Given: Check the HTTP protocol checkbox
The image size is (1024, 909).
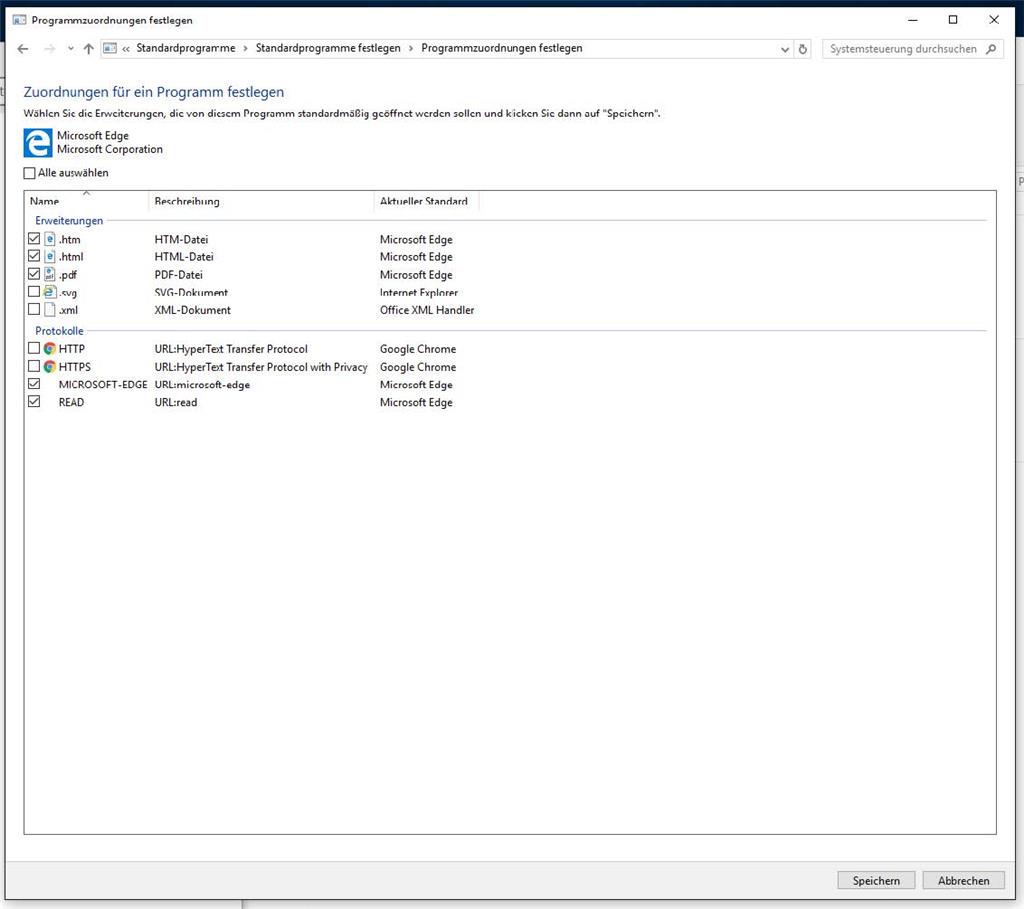Looking at the screenshot, I should (34, 348).
